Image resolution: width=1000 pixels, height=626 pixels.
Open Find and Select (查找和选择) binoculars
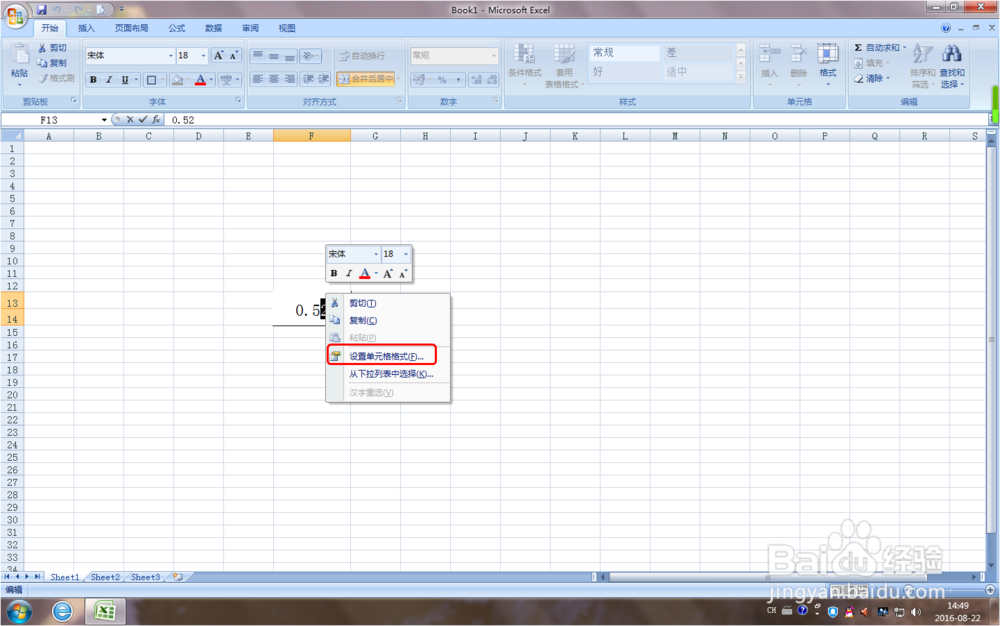tap(952, 66)
